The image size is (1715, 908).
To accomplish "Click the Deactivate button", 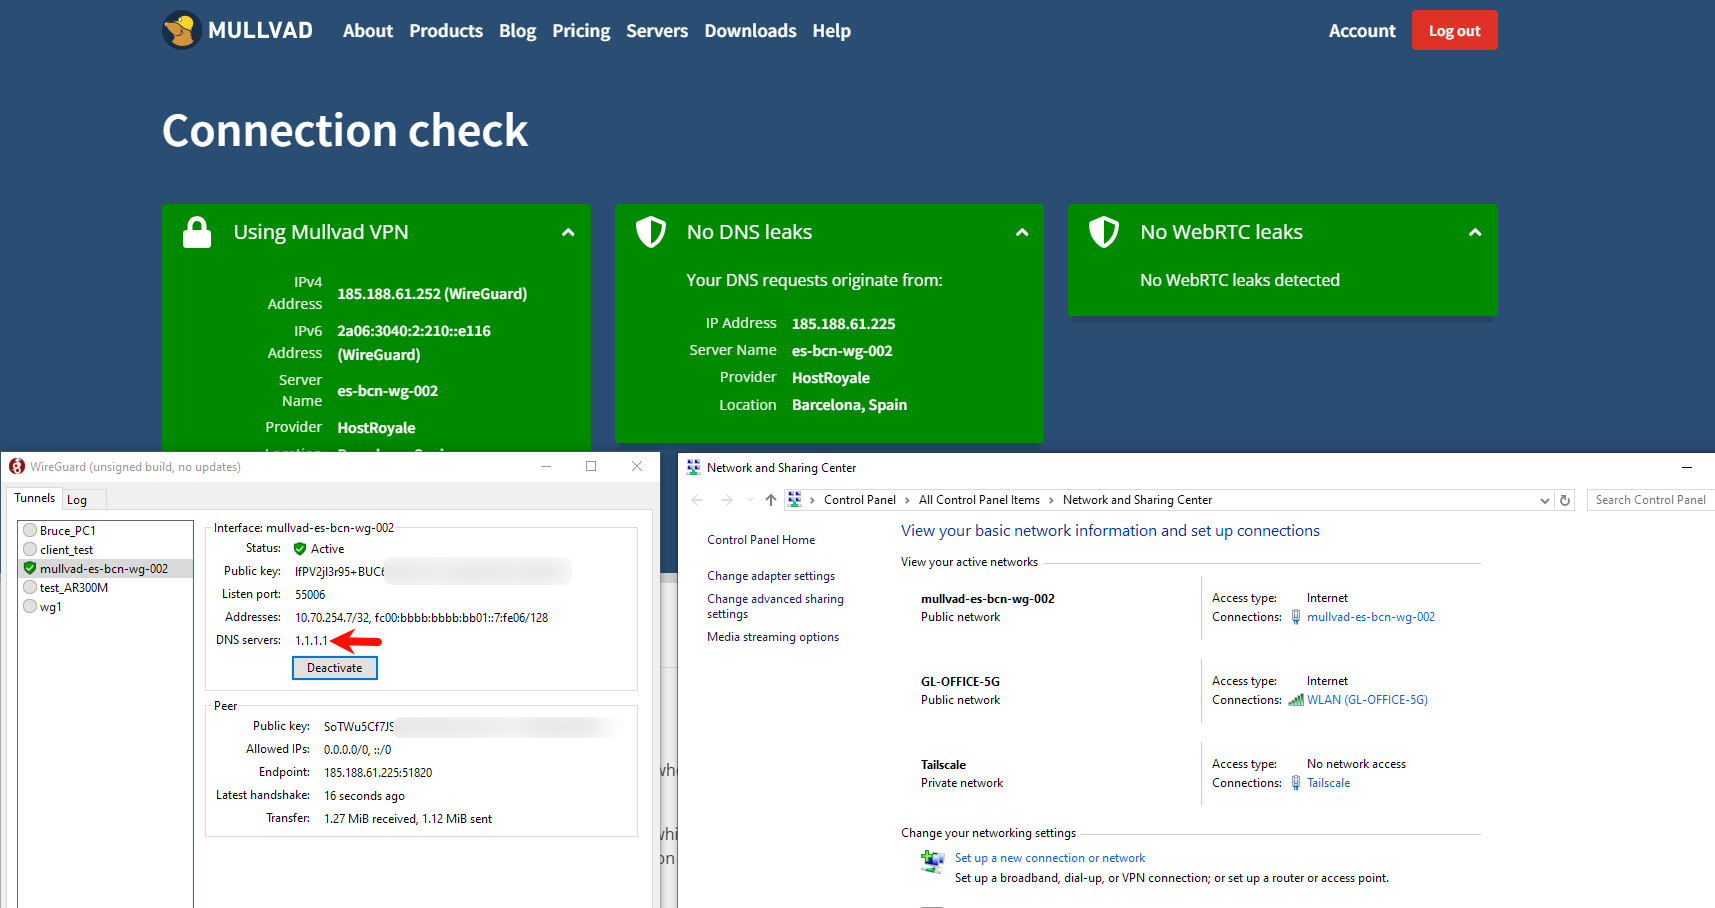I will (334, 668).
